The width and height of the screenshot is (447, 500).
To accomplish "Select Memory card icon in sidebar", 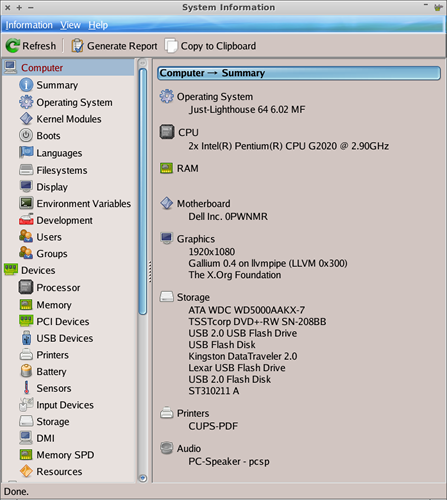I will 26,304.
